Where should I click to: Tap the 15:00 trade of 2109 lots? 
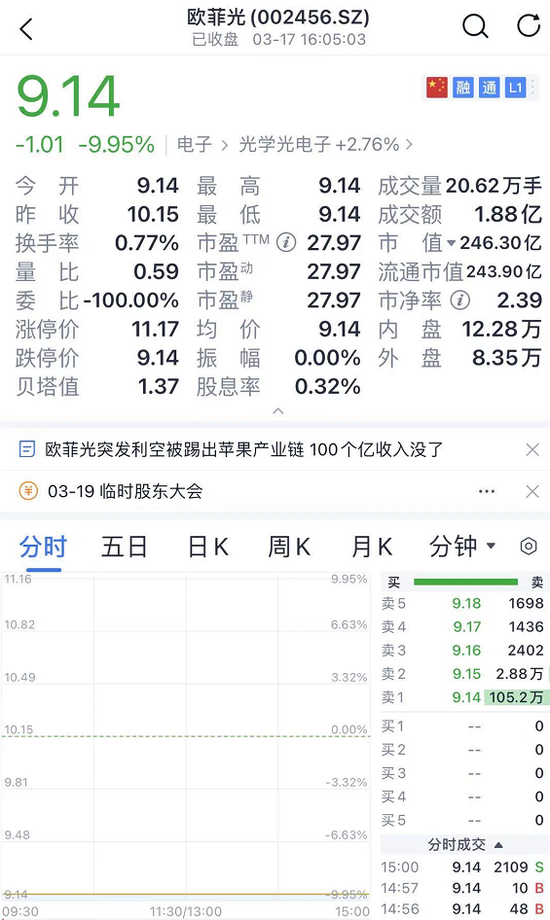(x=464, y=867)
